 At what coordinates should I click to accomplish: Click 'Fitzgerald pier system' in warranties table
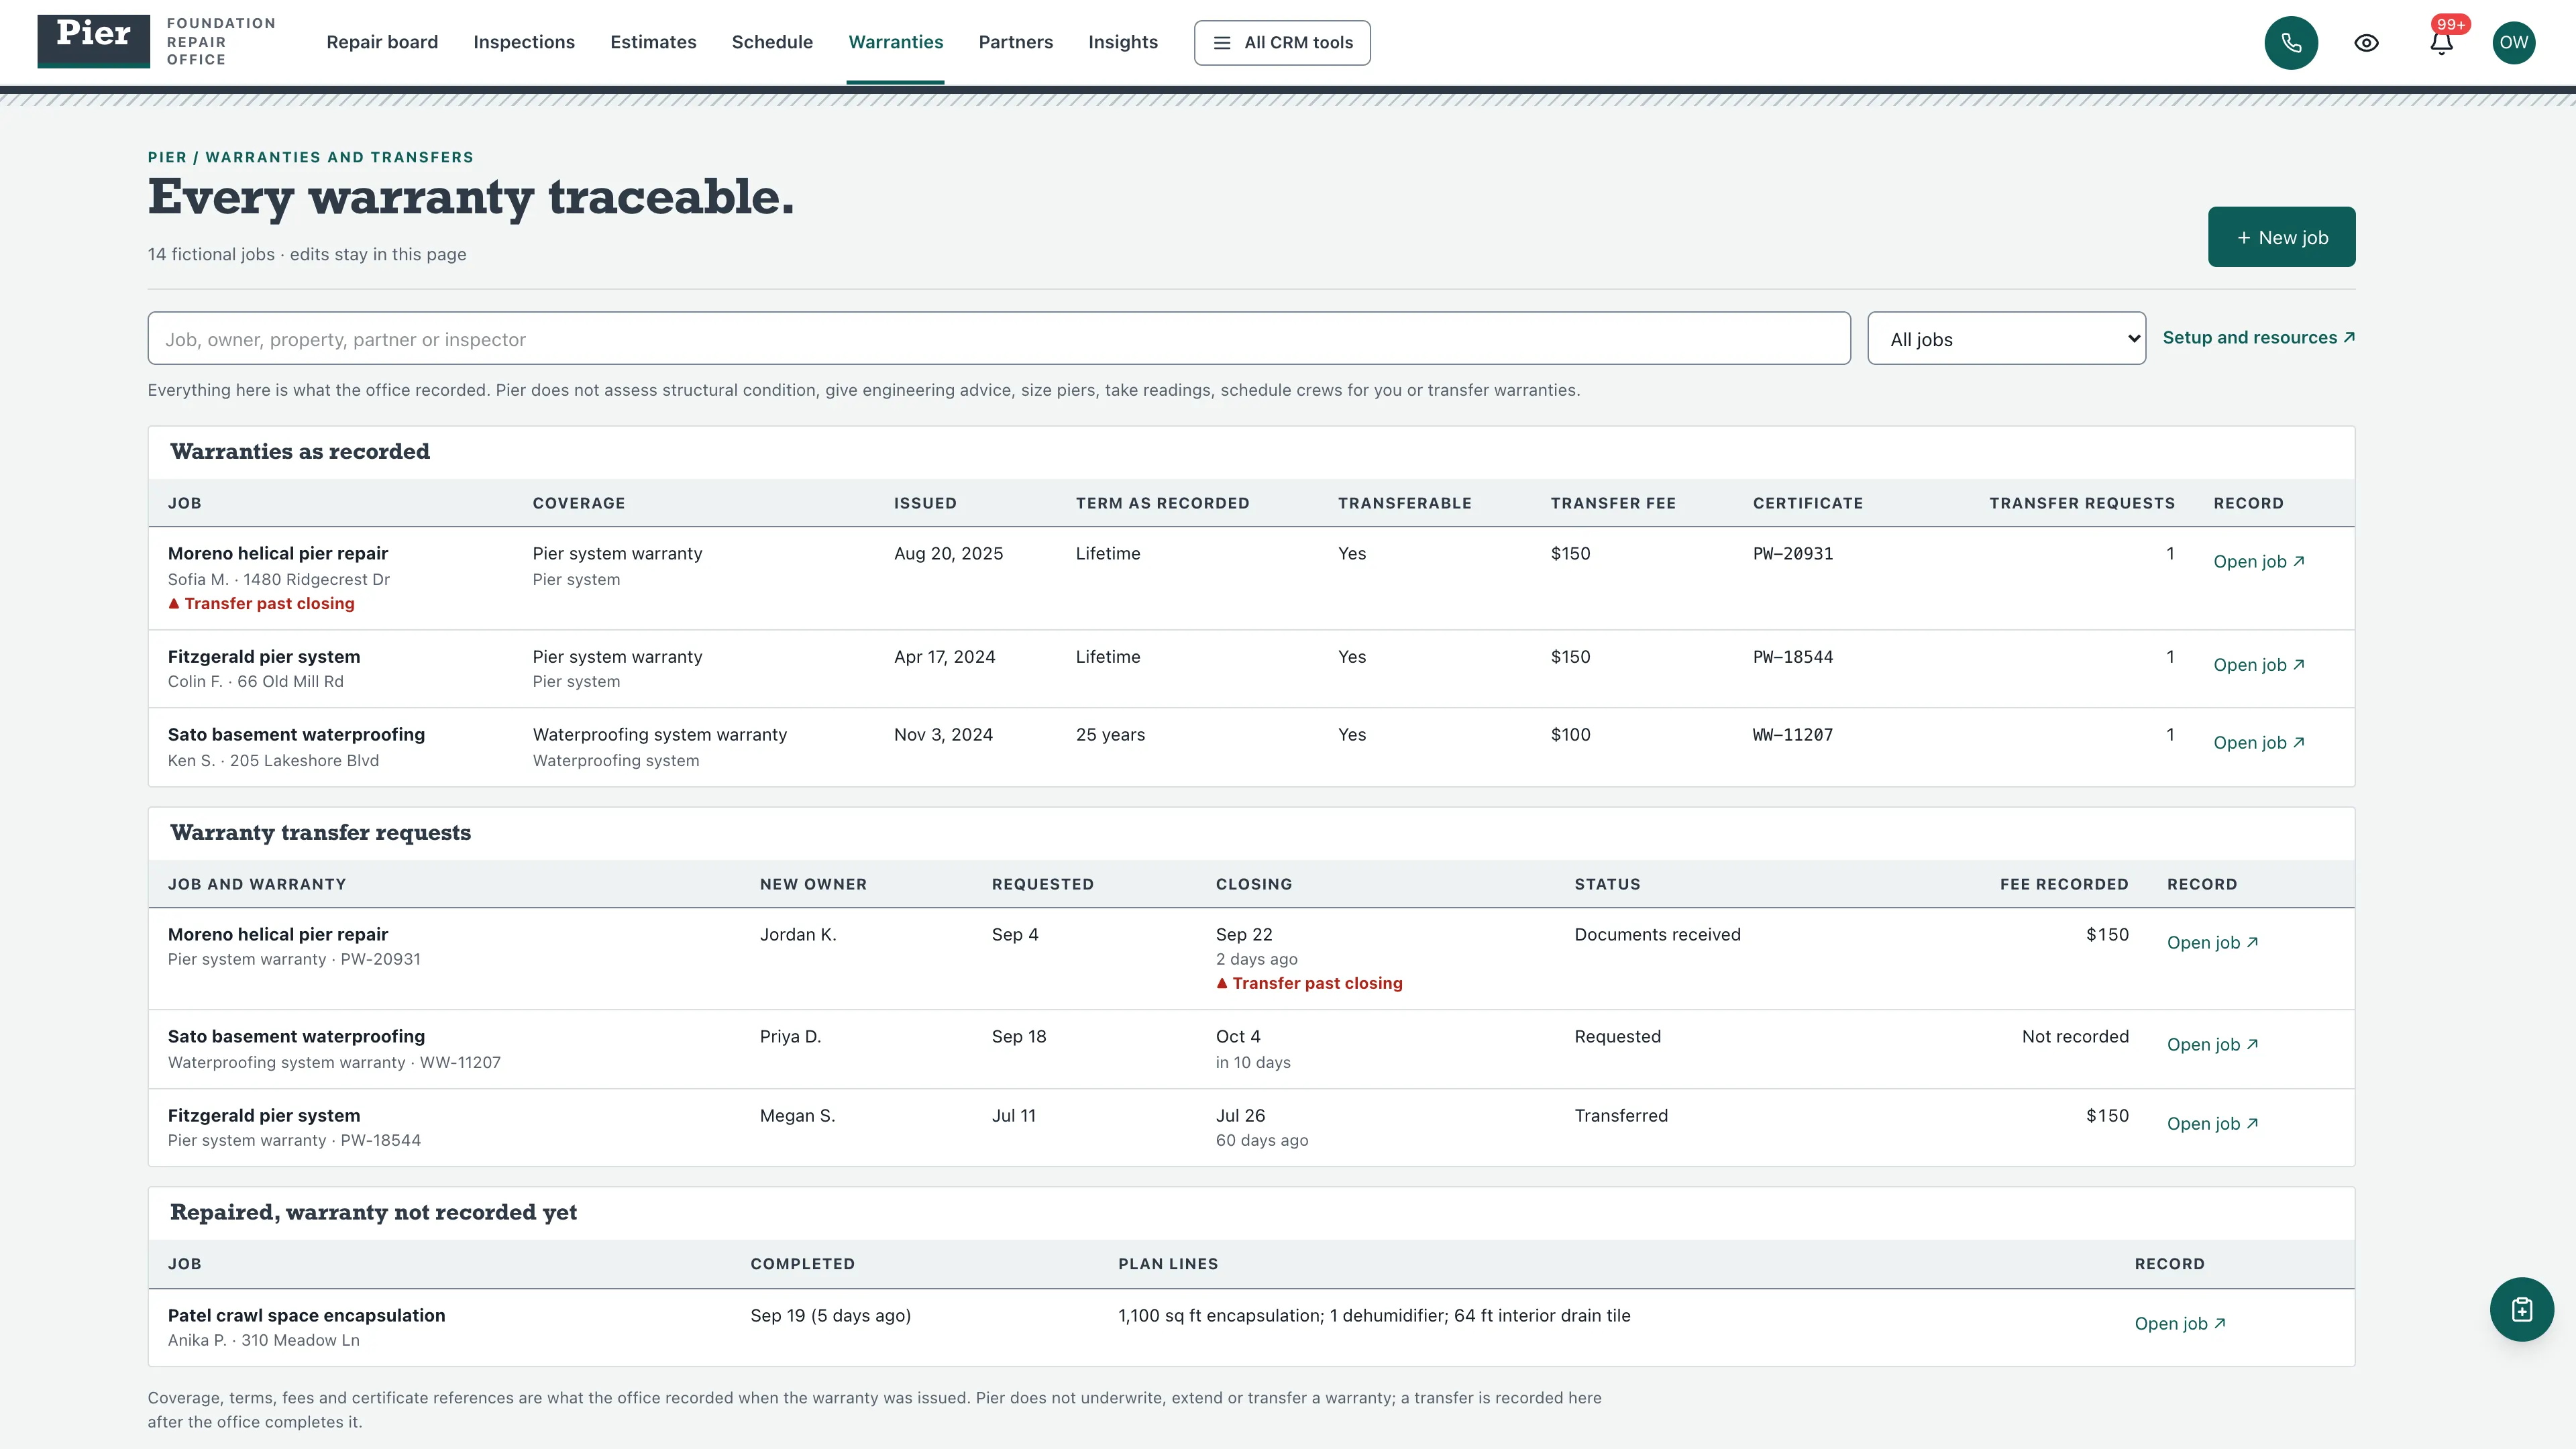(x=264, y=657)
